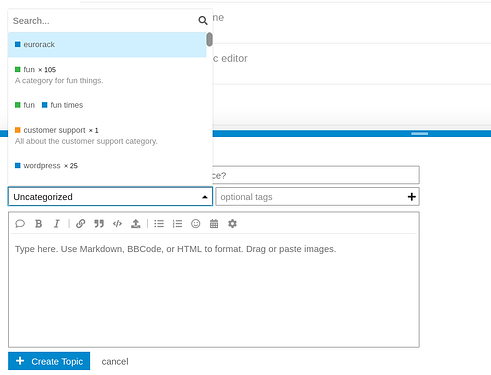The image size is (491, 375).
Task: Click the cancel link
Action: tap(115, 361)
